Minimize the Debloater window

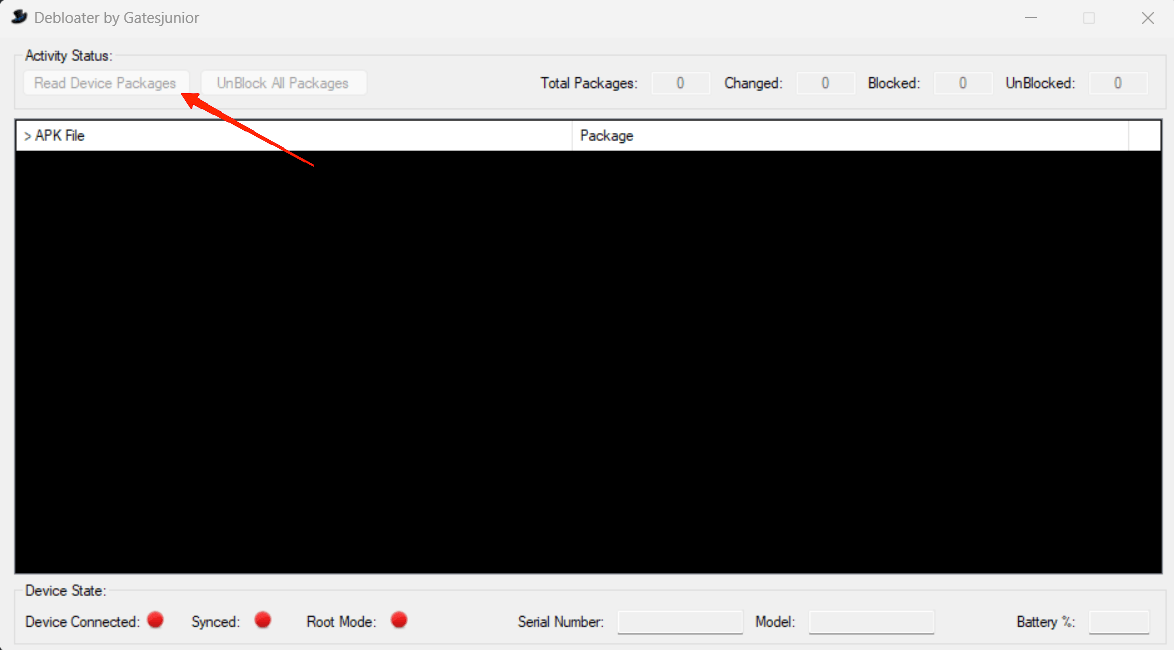[1030, 18]
